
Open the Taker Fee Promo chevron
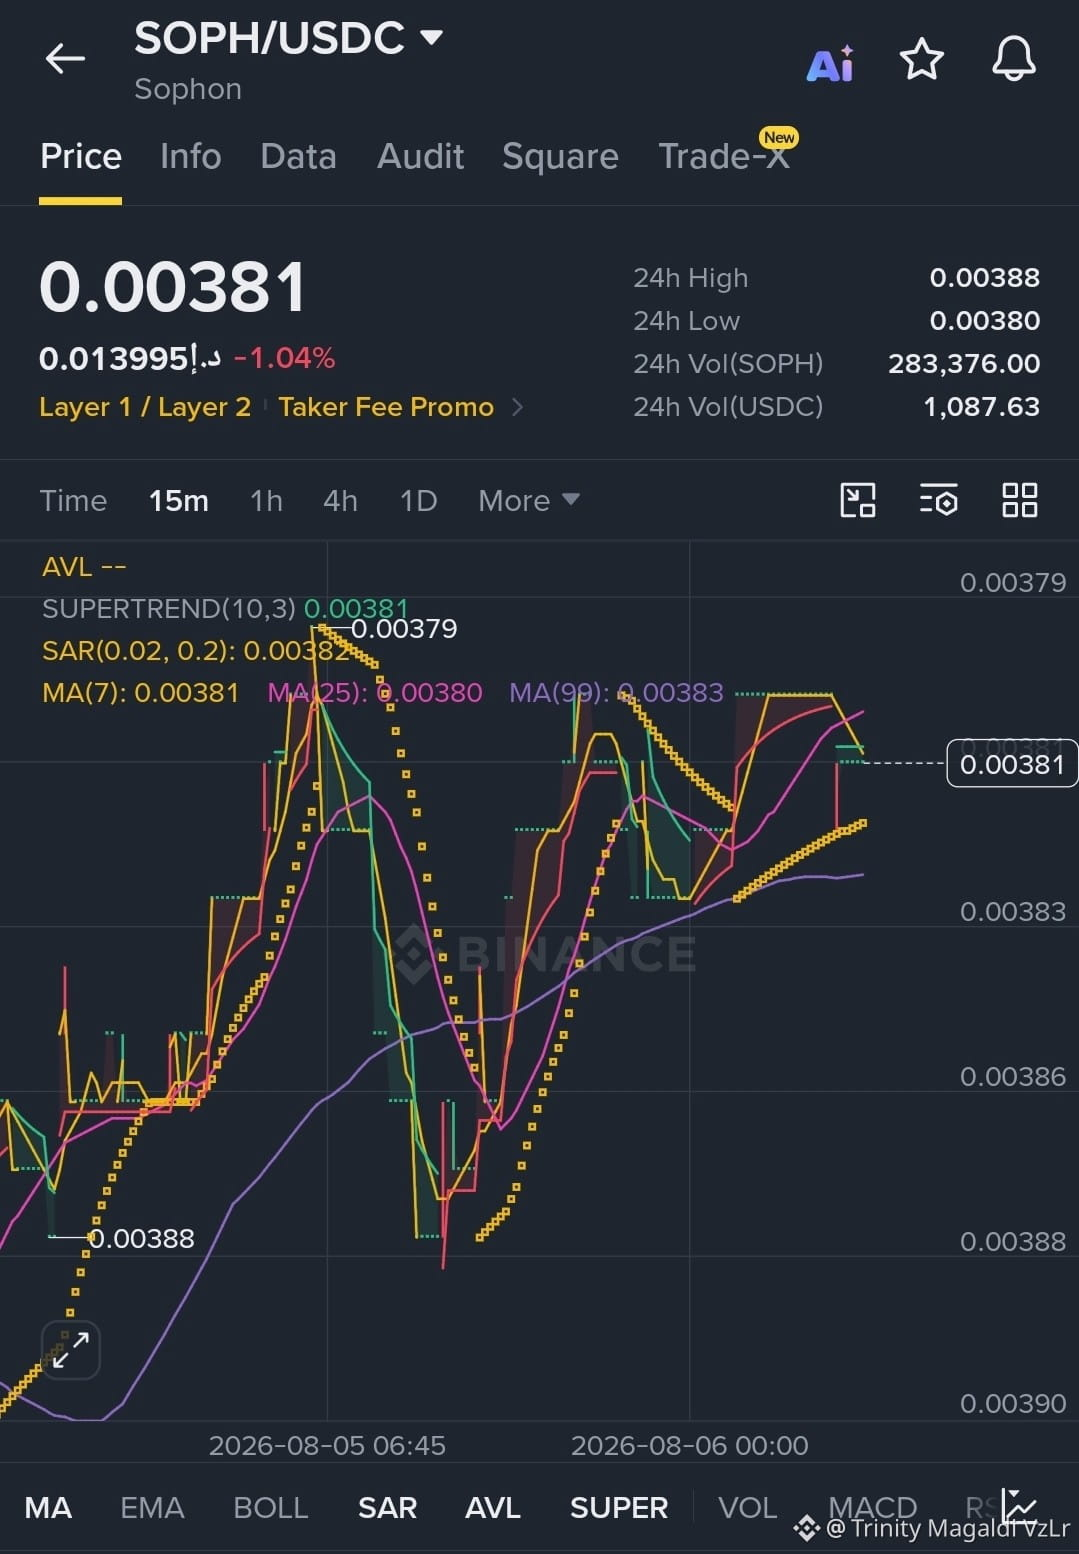tap(517, 407)
